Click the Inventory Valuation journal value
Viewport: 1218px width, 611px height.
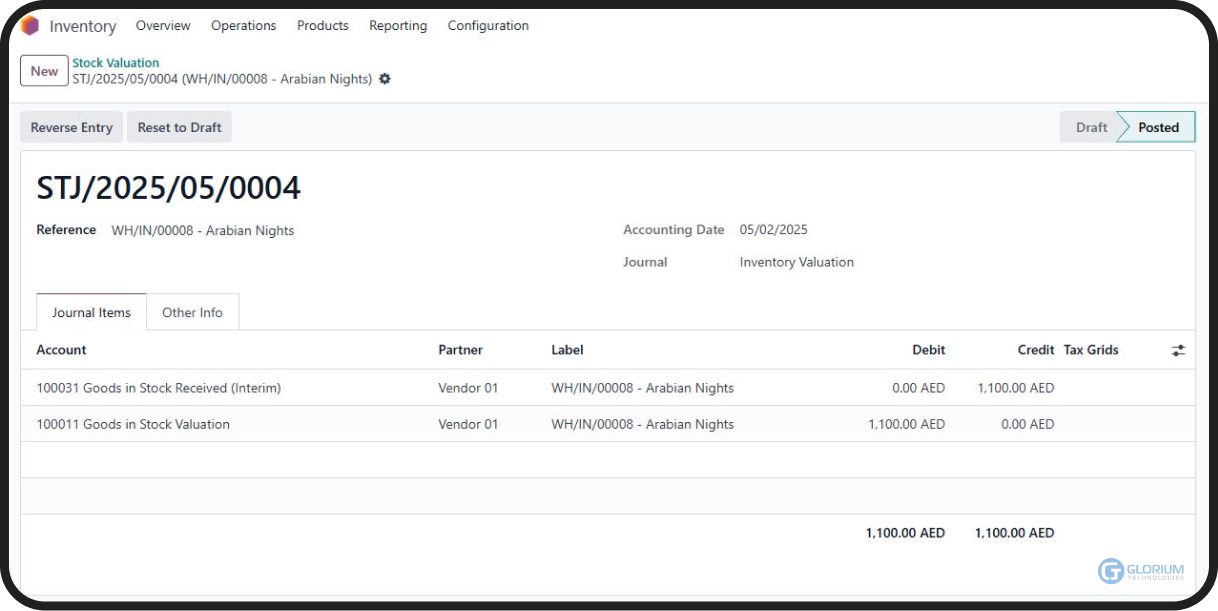796,262
